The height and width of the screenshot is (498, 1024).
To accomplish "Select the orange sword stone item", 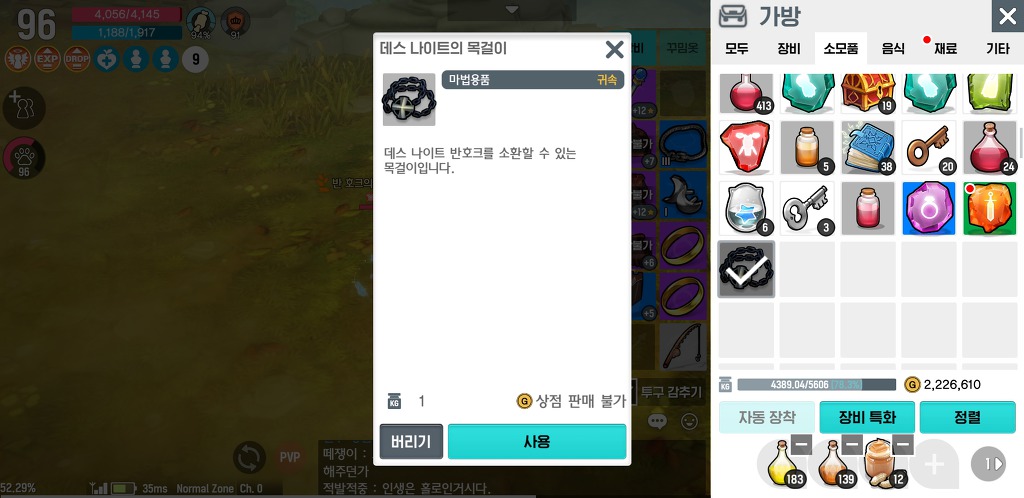I will (990, 208).
